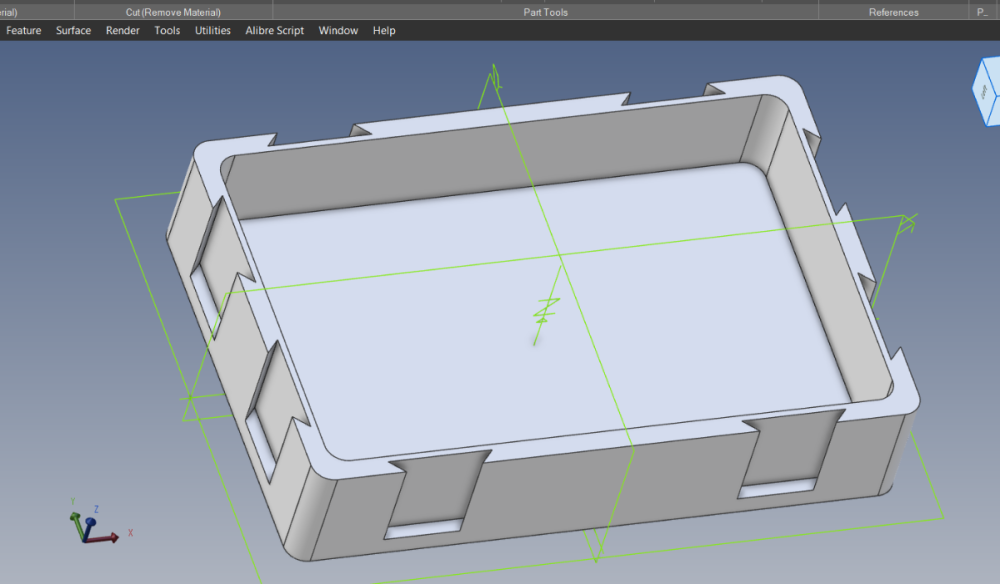Viewport: 1000px width, 584px height.
Task: Open the Tools menu
Action: [167, 31]
